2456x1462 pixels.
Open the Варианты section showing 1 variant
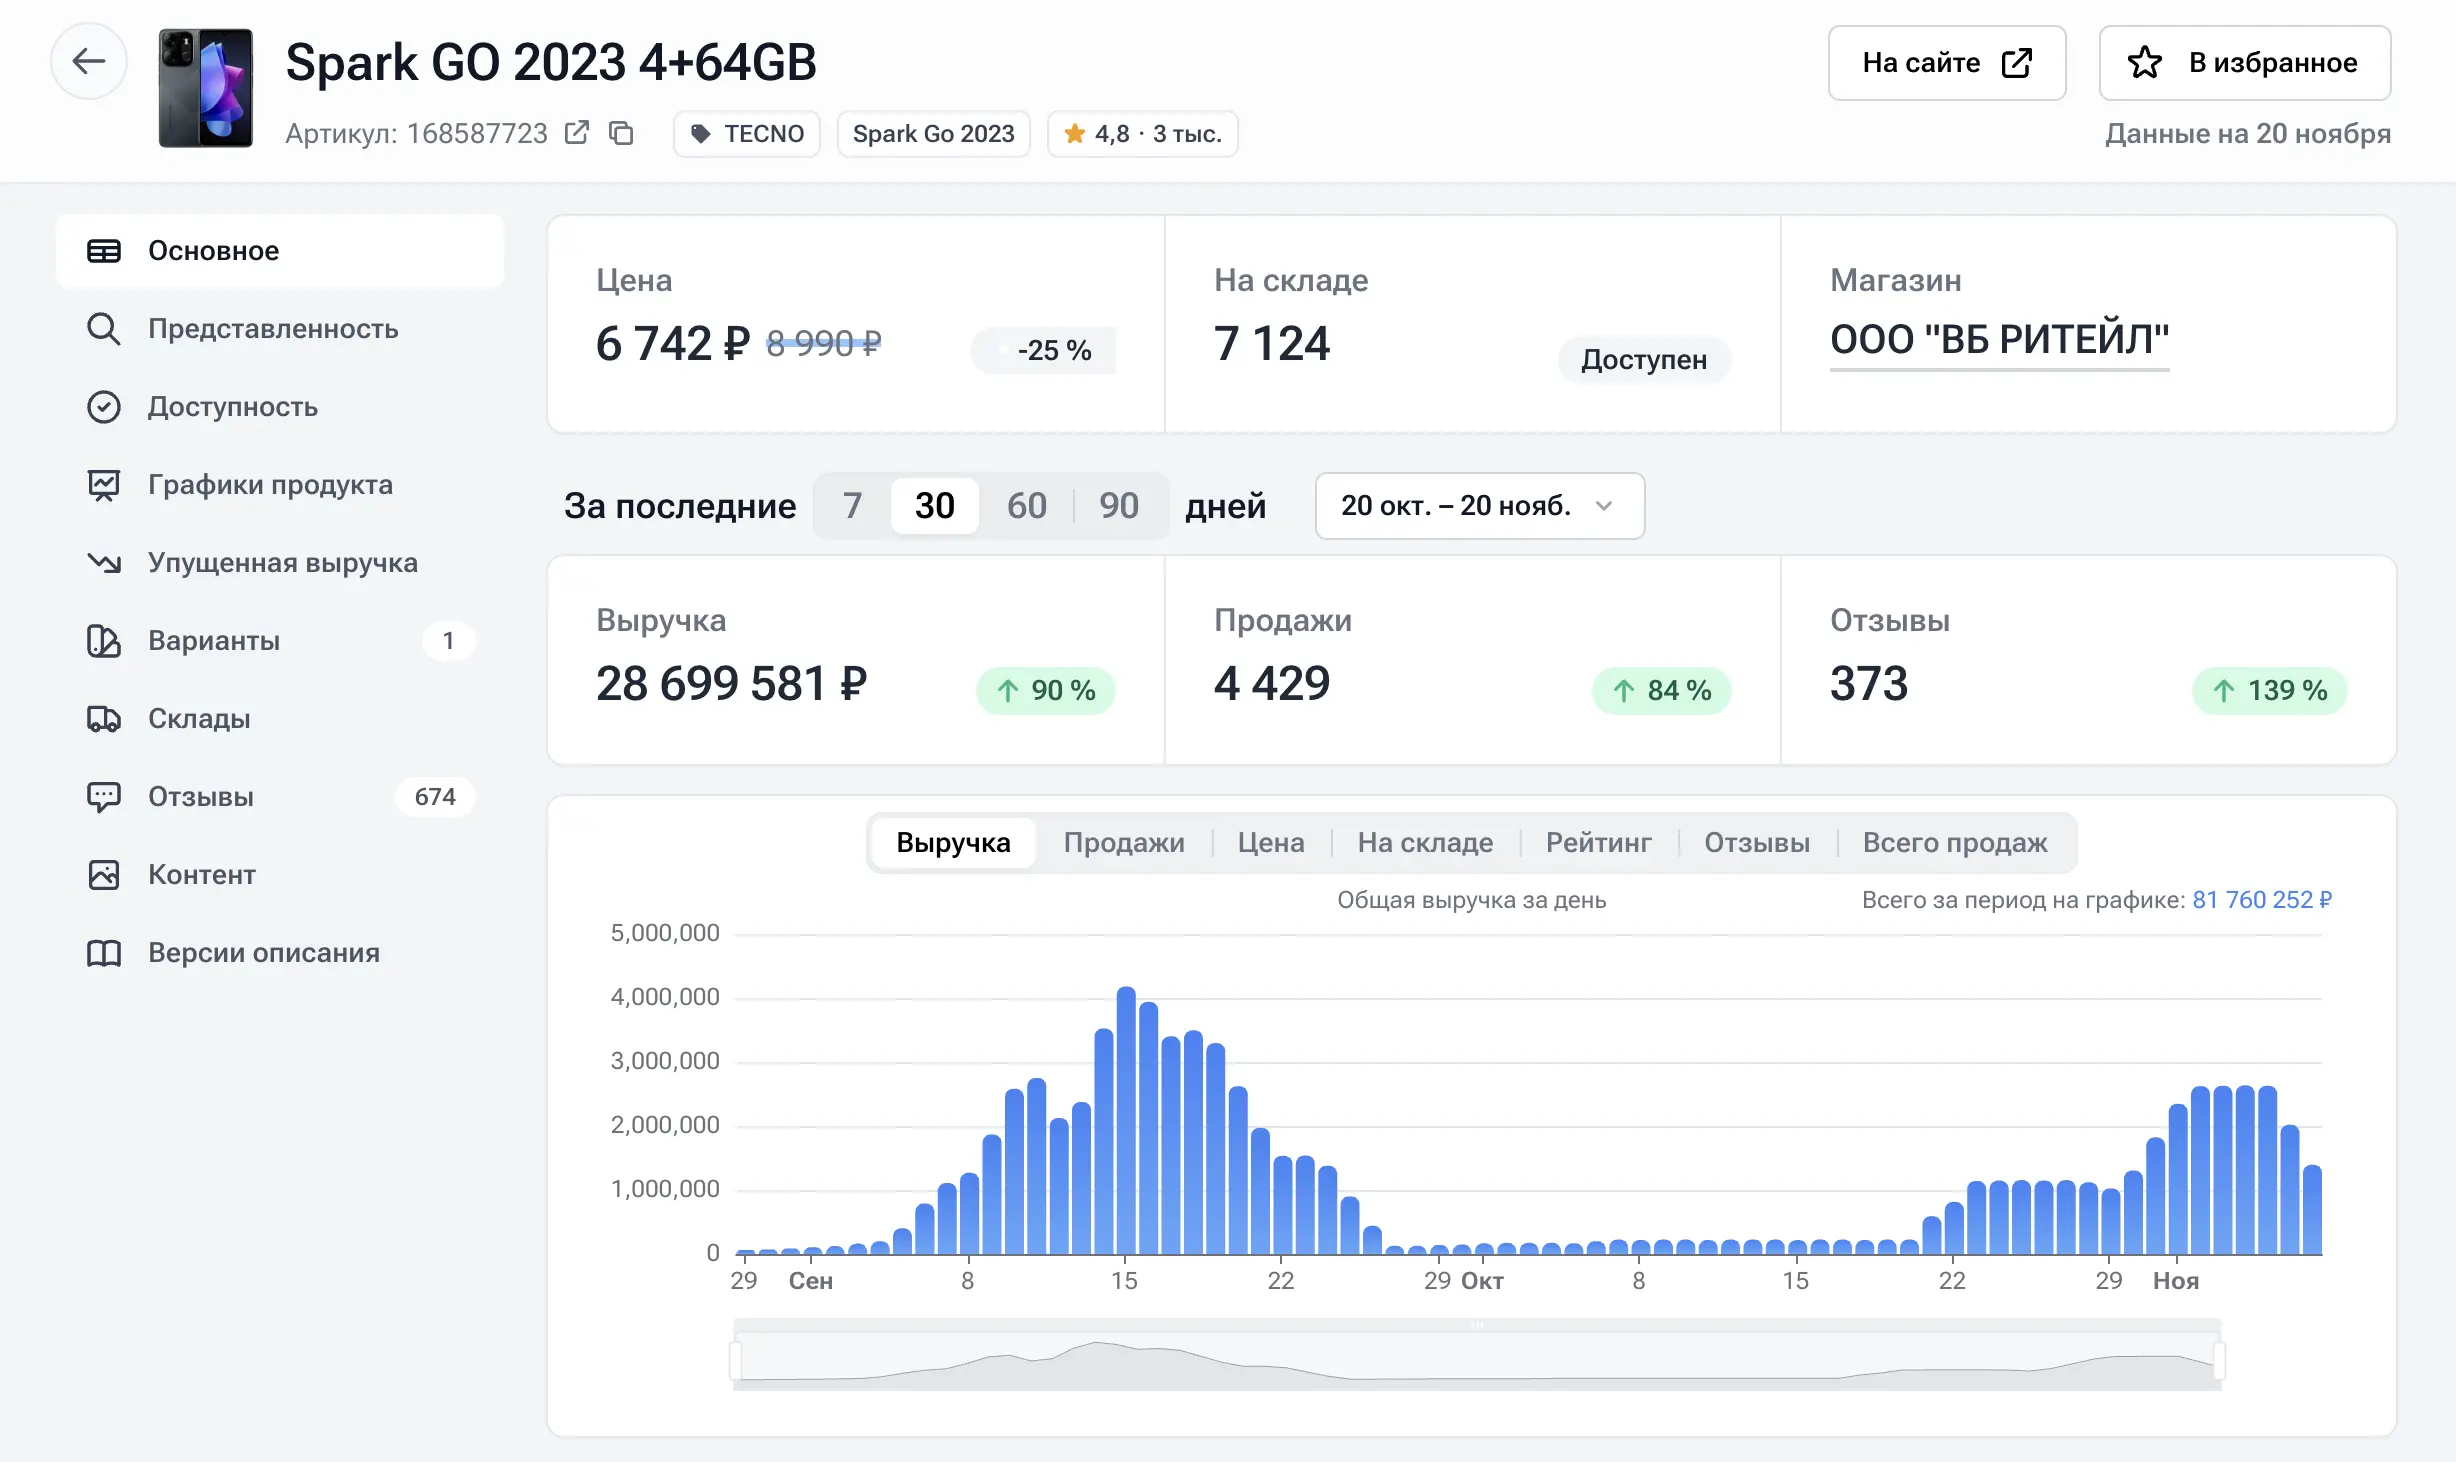click(215, 641)
